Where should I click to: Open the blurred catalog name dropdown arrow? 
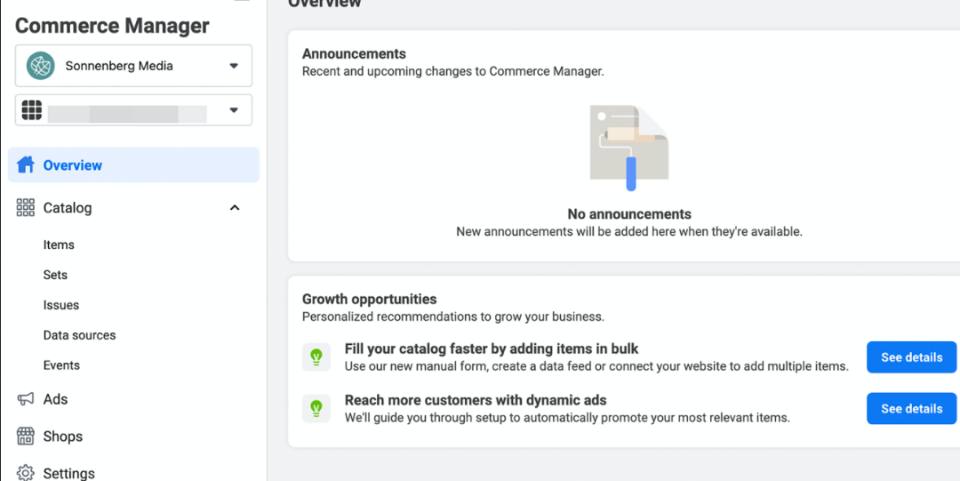click(234, 110)
